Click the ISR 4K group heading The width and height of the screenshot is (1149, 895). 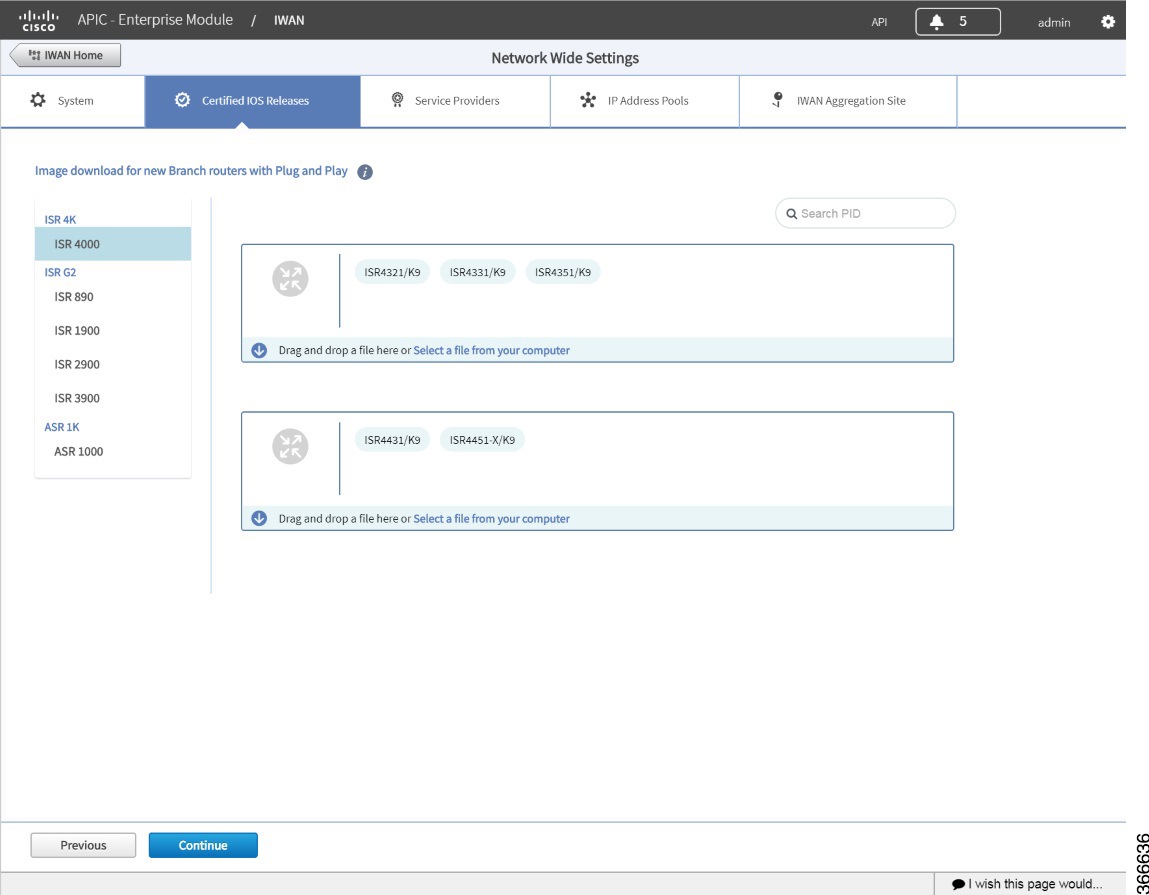[60, 220]
